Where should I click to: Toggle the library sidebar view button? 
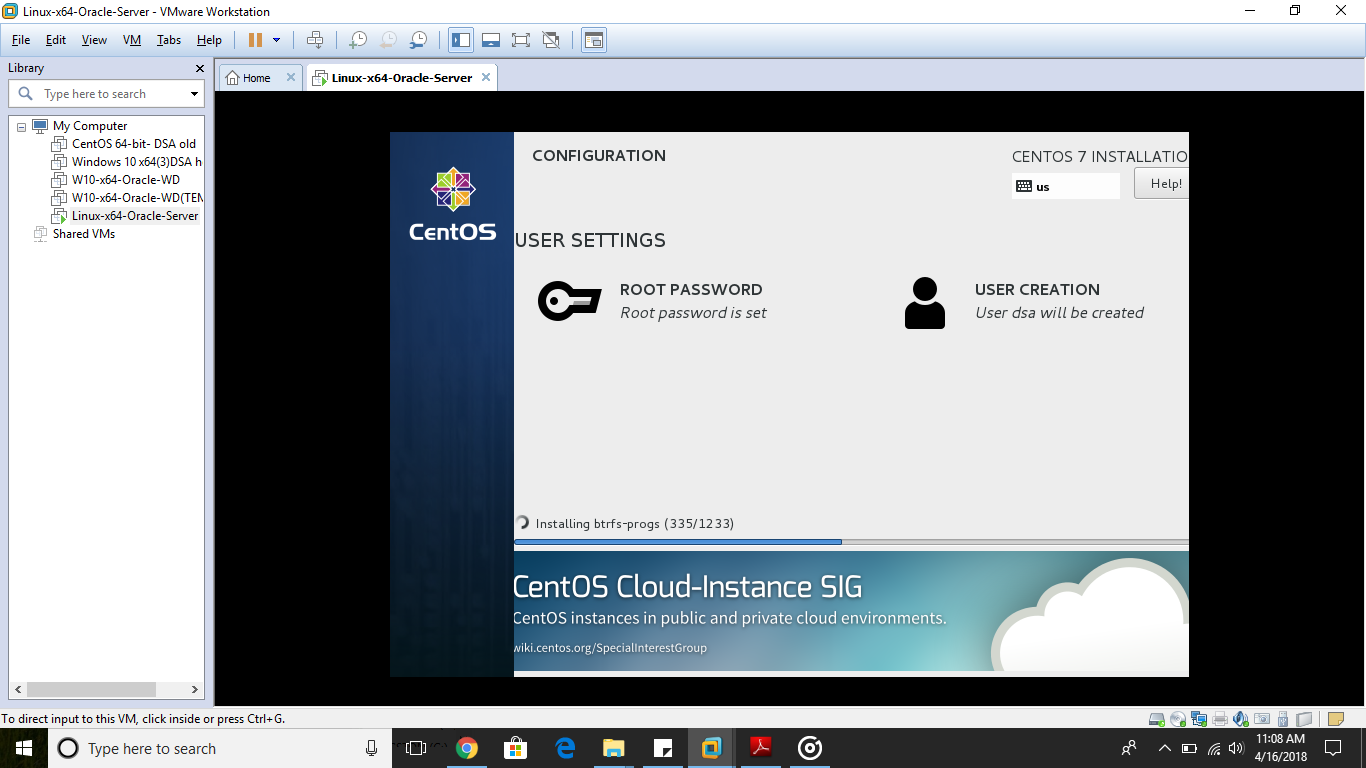coord(461,40)
